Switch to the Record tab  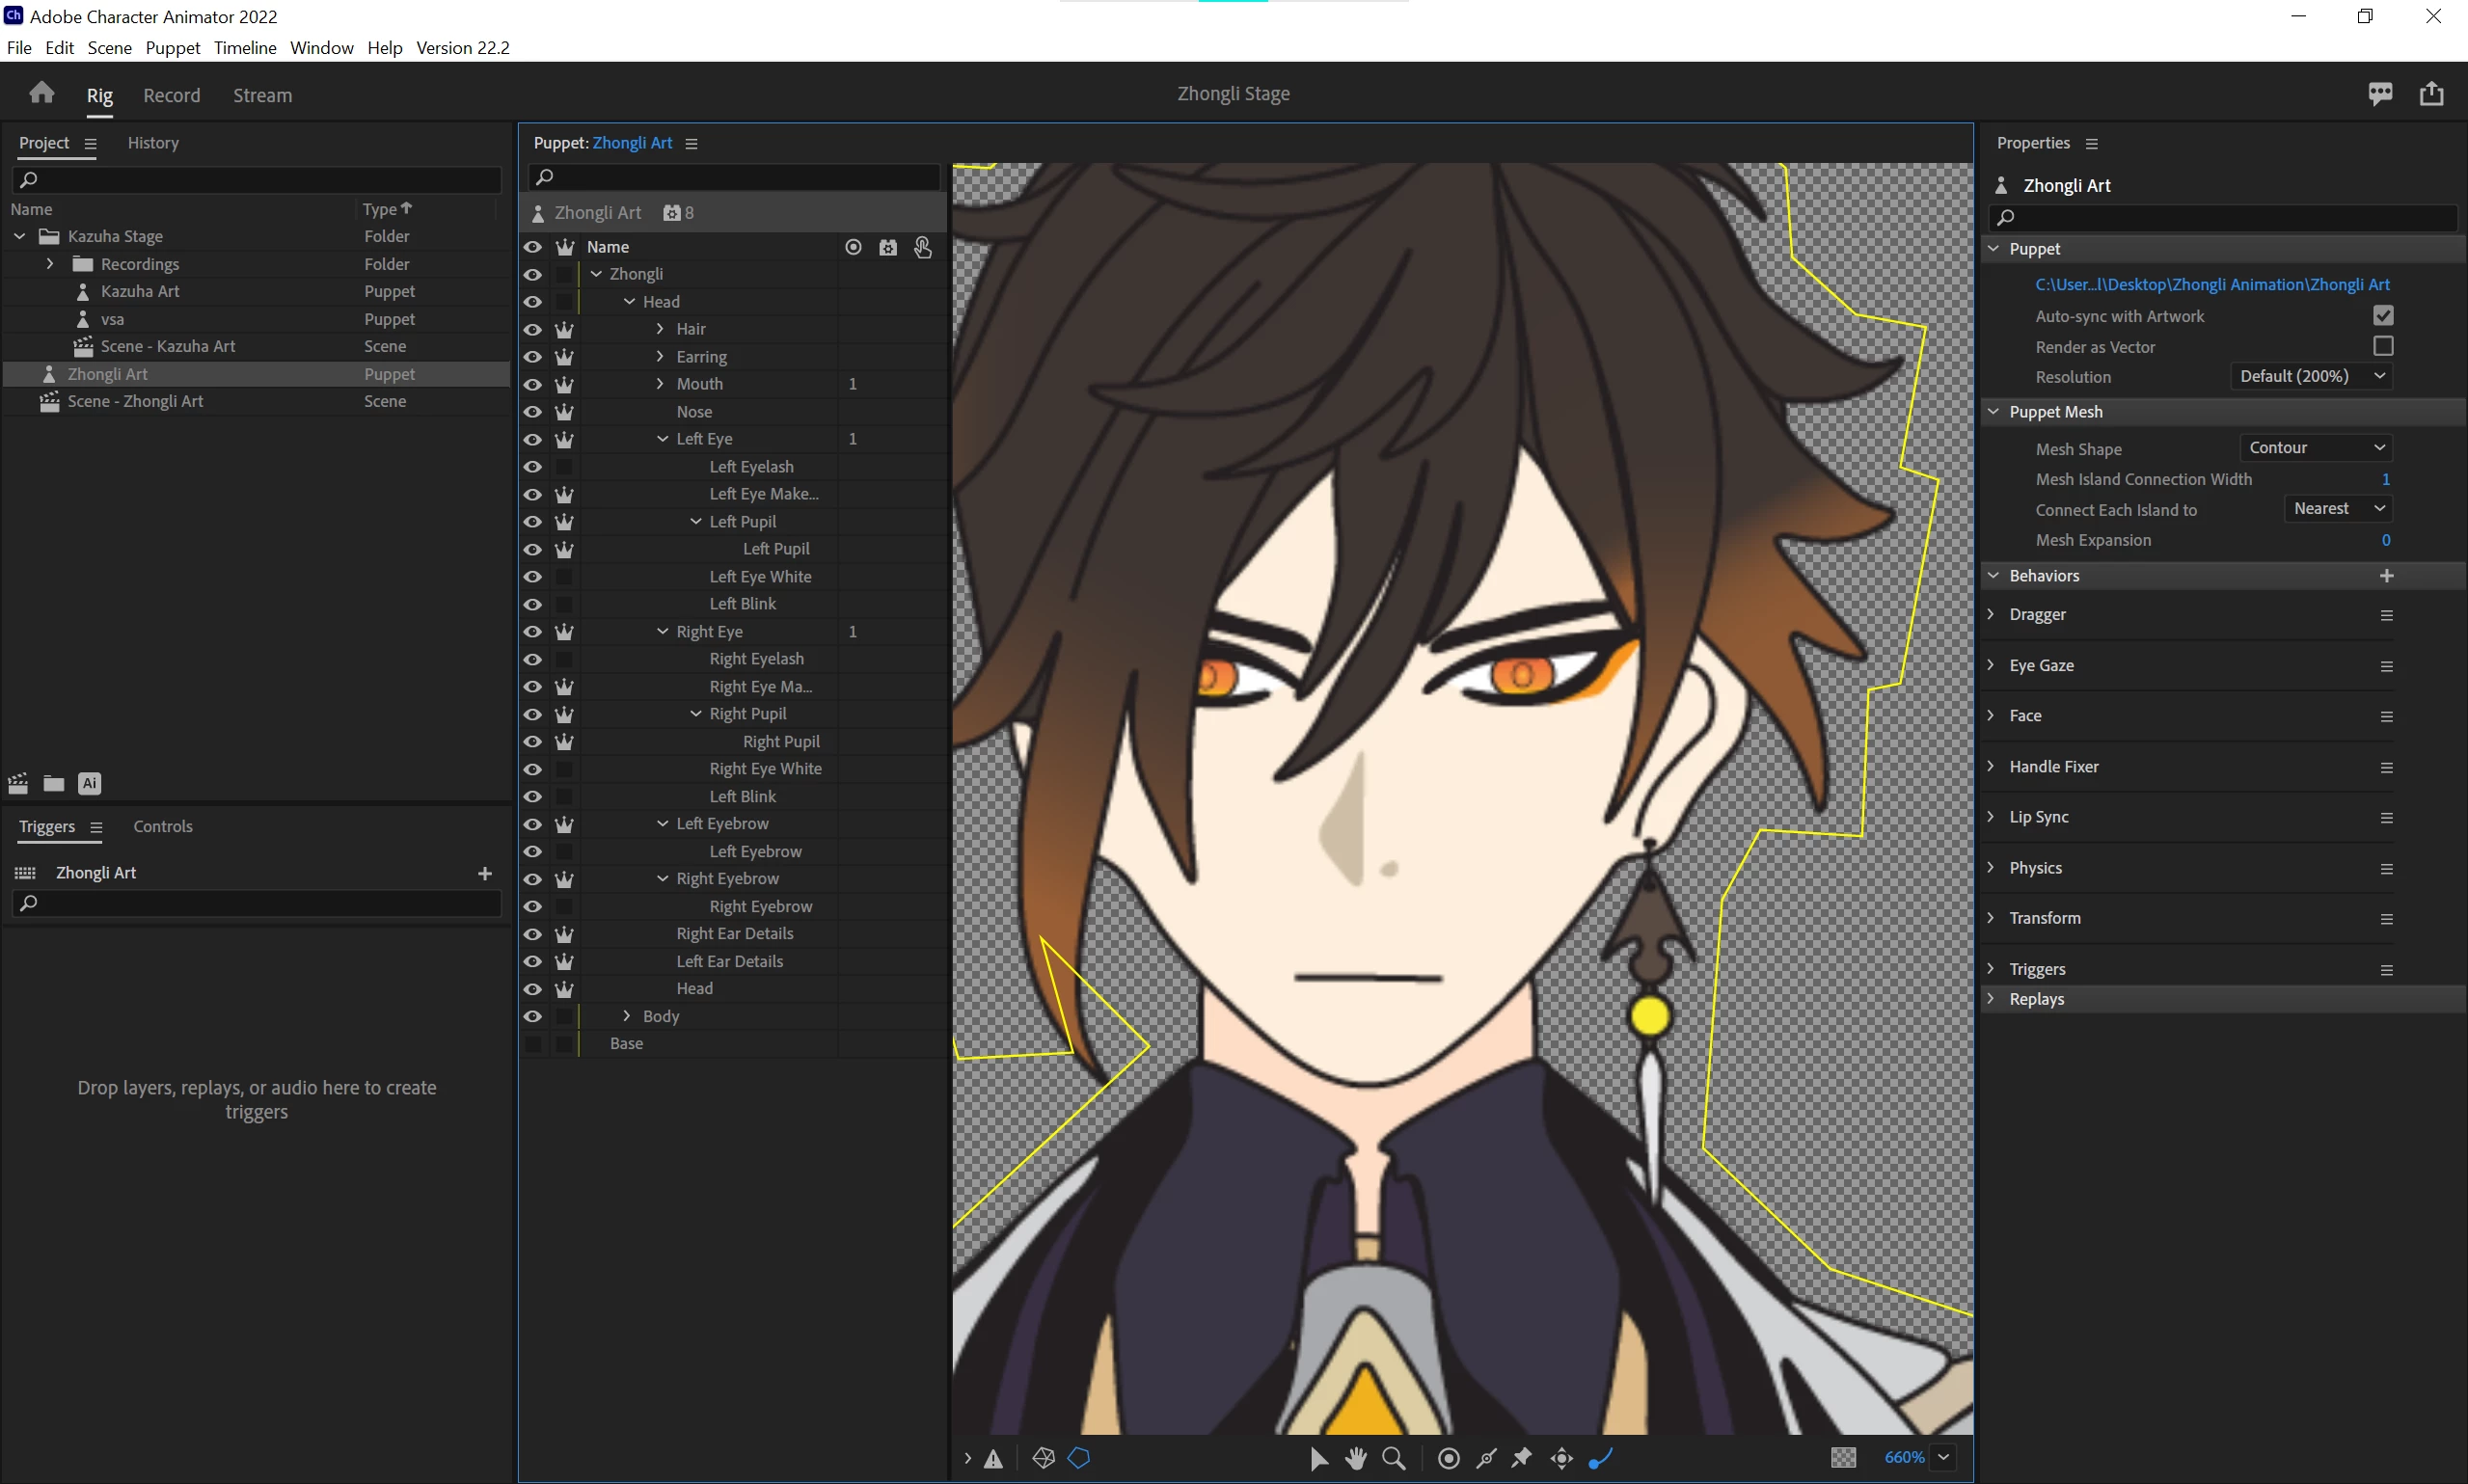tap(171, 95)
